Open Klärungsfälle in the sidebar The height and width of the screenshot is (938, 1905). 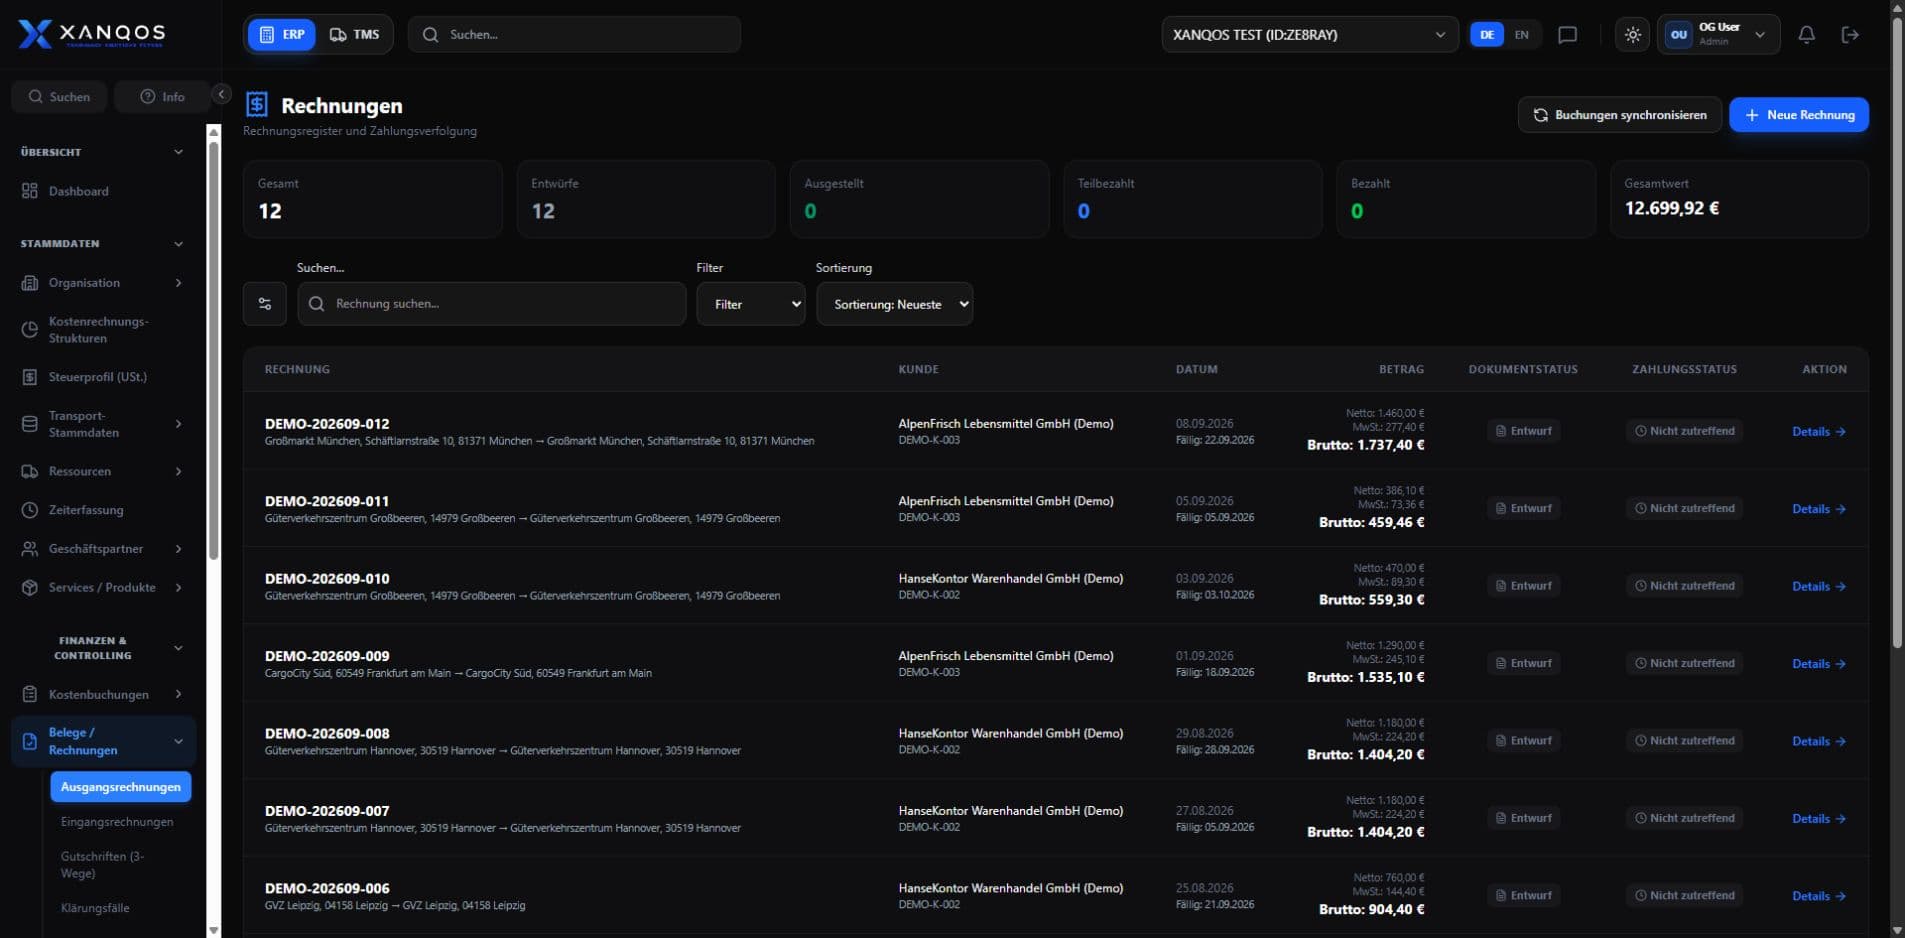pos(95,908)
